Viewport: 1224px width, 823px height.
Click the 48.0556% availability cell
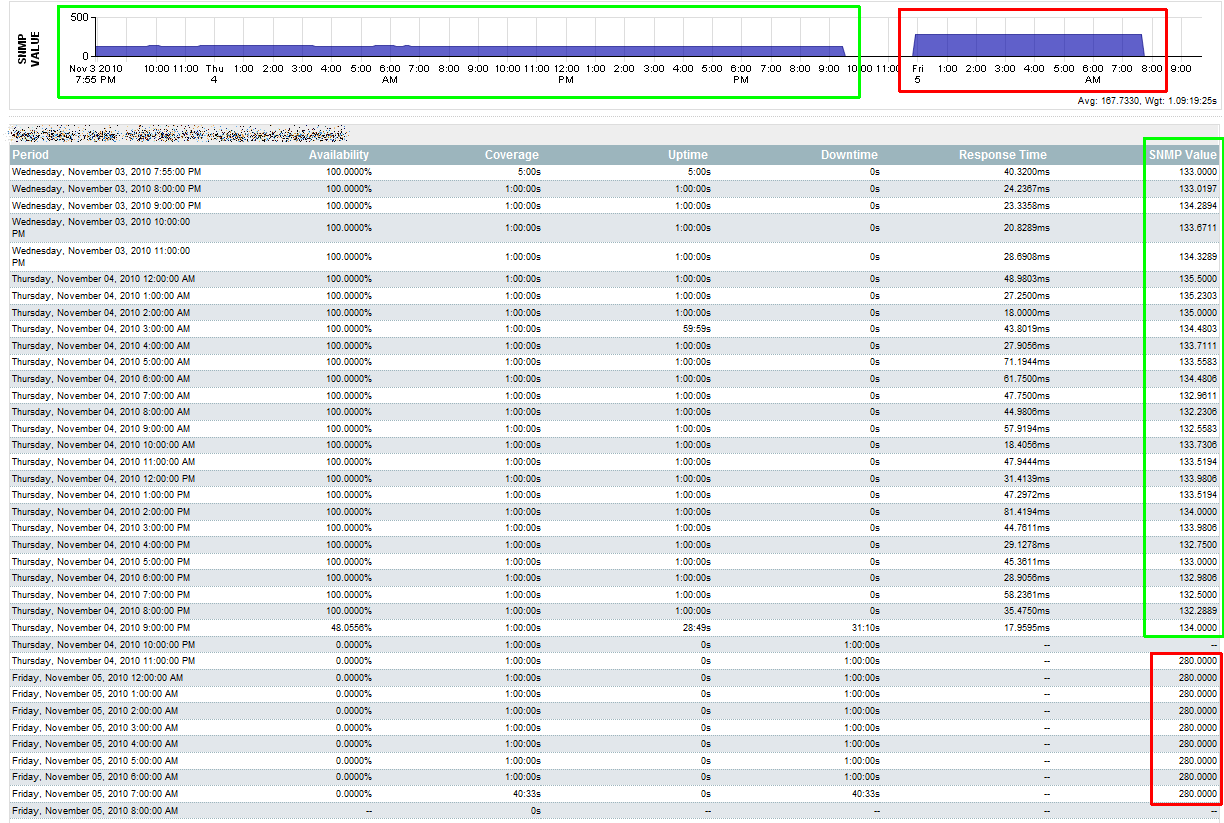[349, 628]
